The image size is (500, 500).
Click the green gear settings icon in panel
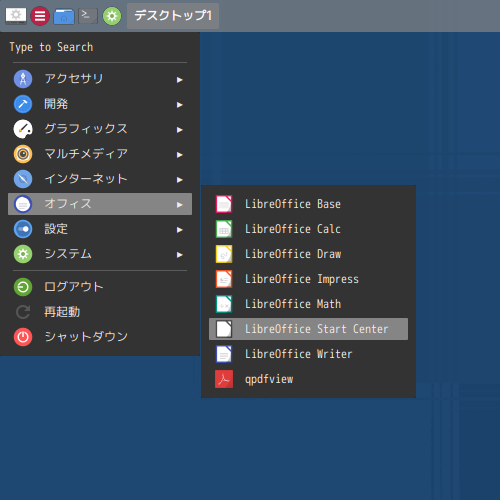(112, 16)
